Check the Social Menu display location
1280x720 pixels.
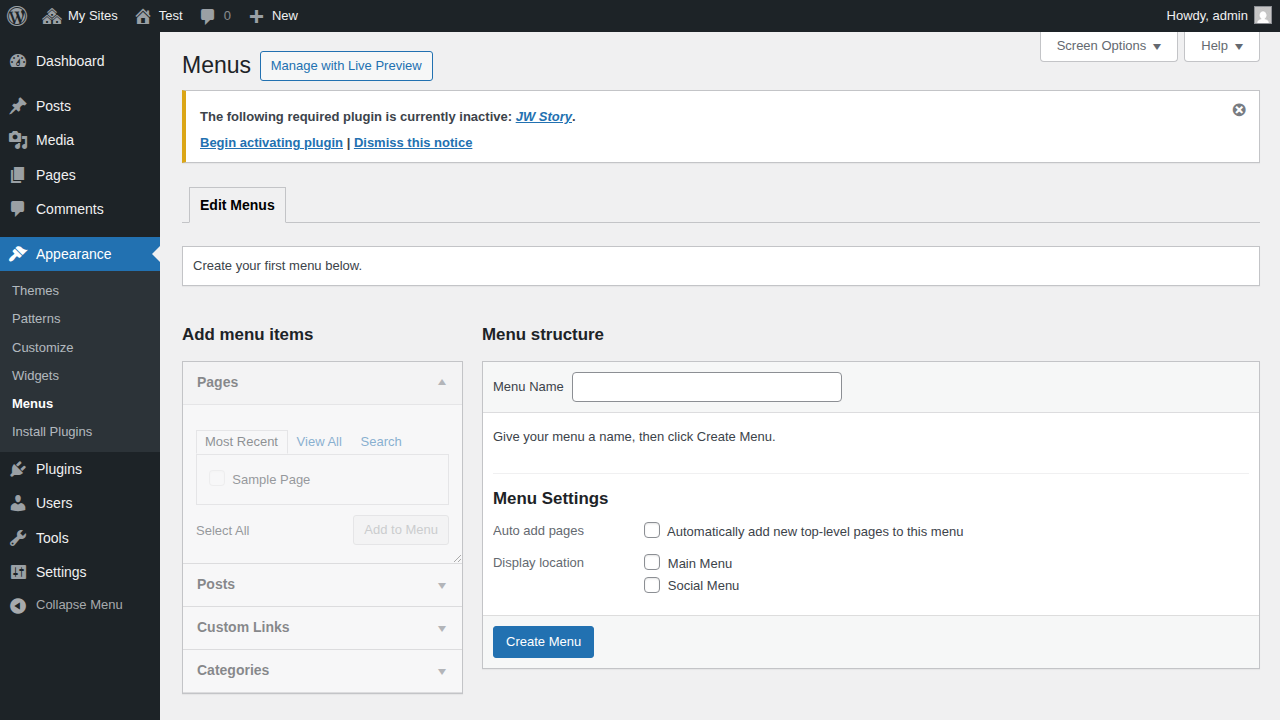tap(652, 585)
